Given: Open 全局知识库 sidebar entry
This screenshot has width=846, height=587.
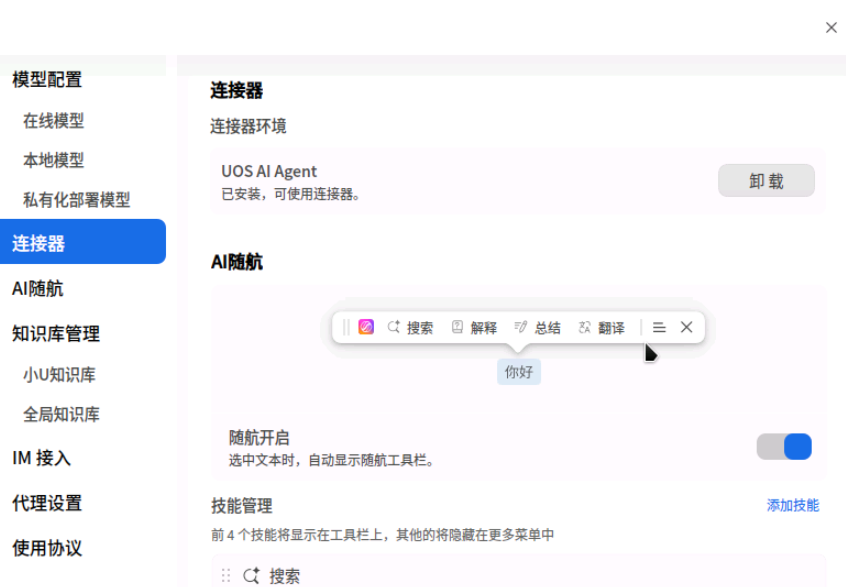Looking at the screenshot, I should coord(62,414).
